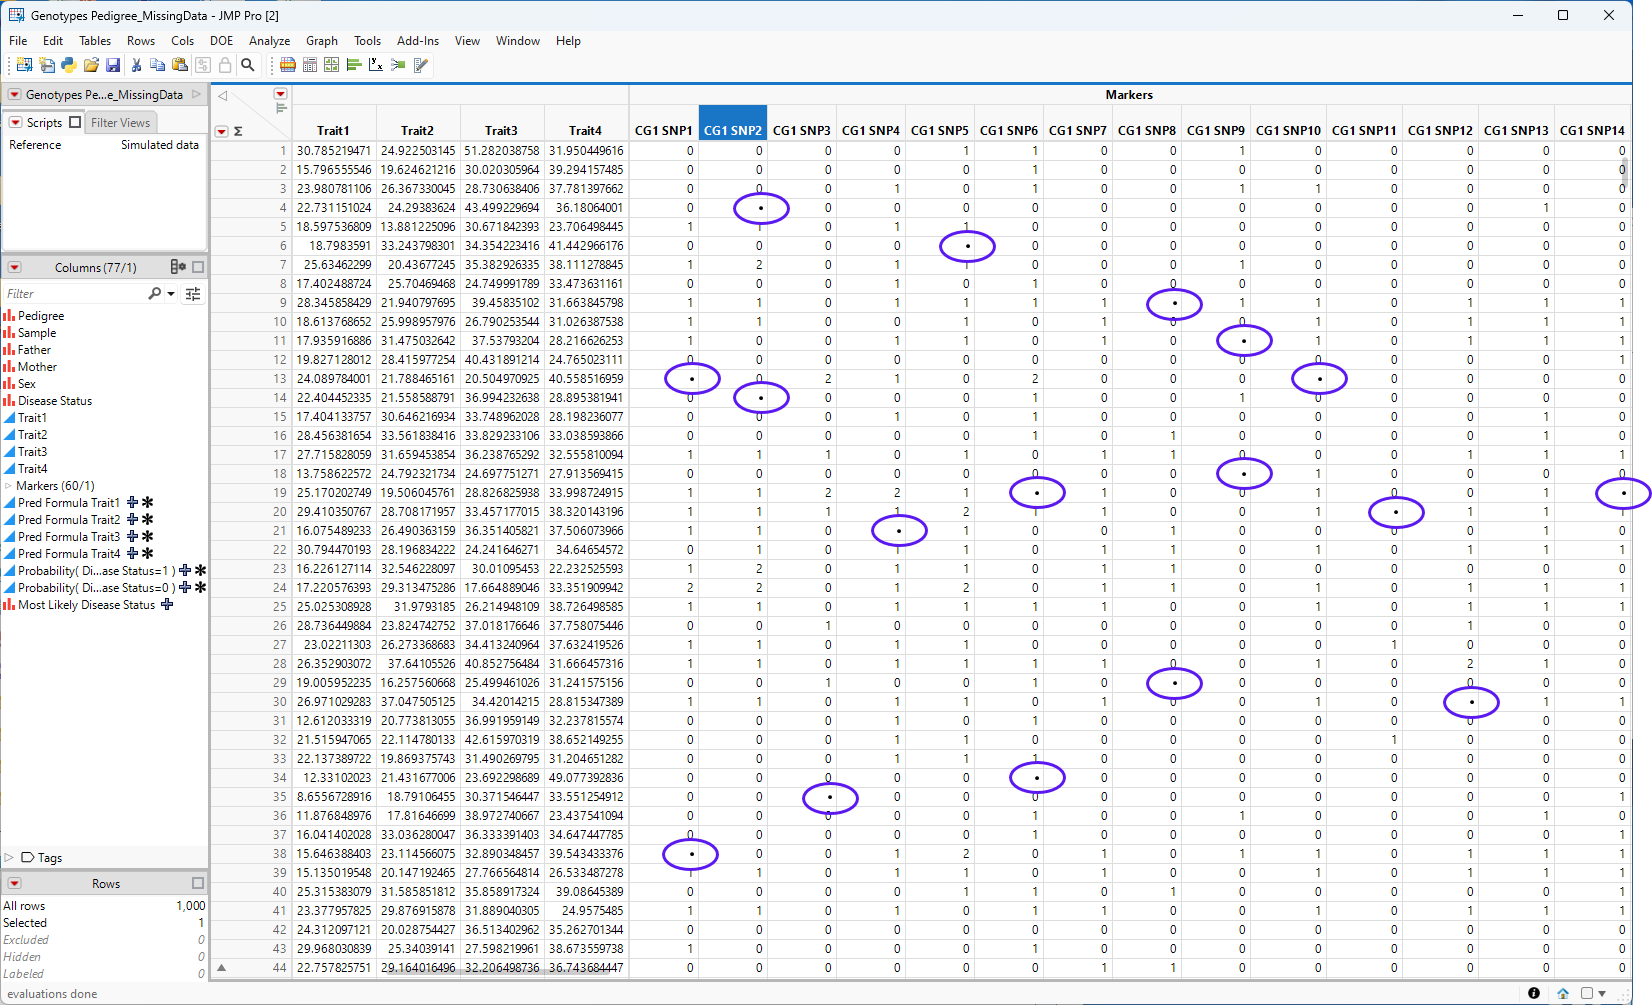The image size is (1652, 1005).
Task: Expand the Markers (60/1) column group
Action: coord(10,485)
